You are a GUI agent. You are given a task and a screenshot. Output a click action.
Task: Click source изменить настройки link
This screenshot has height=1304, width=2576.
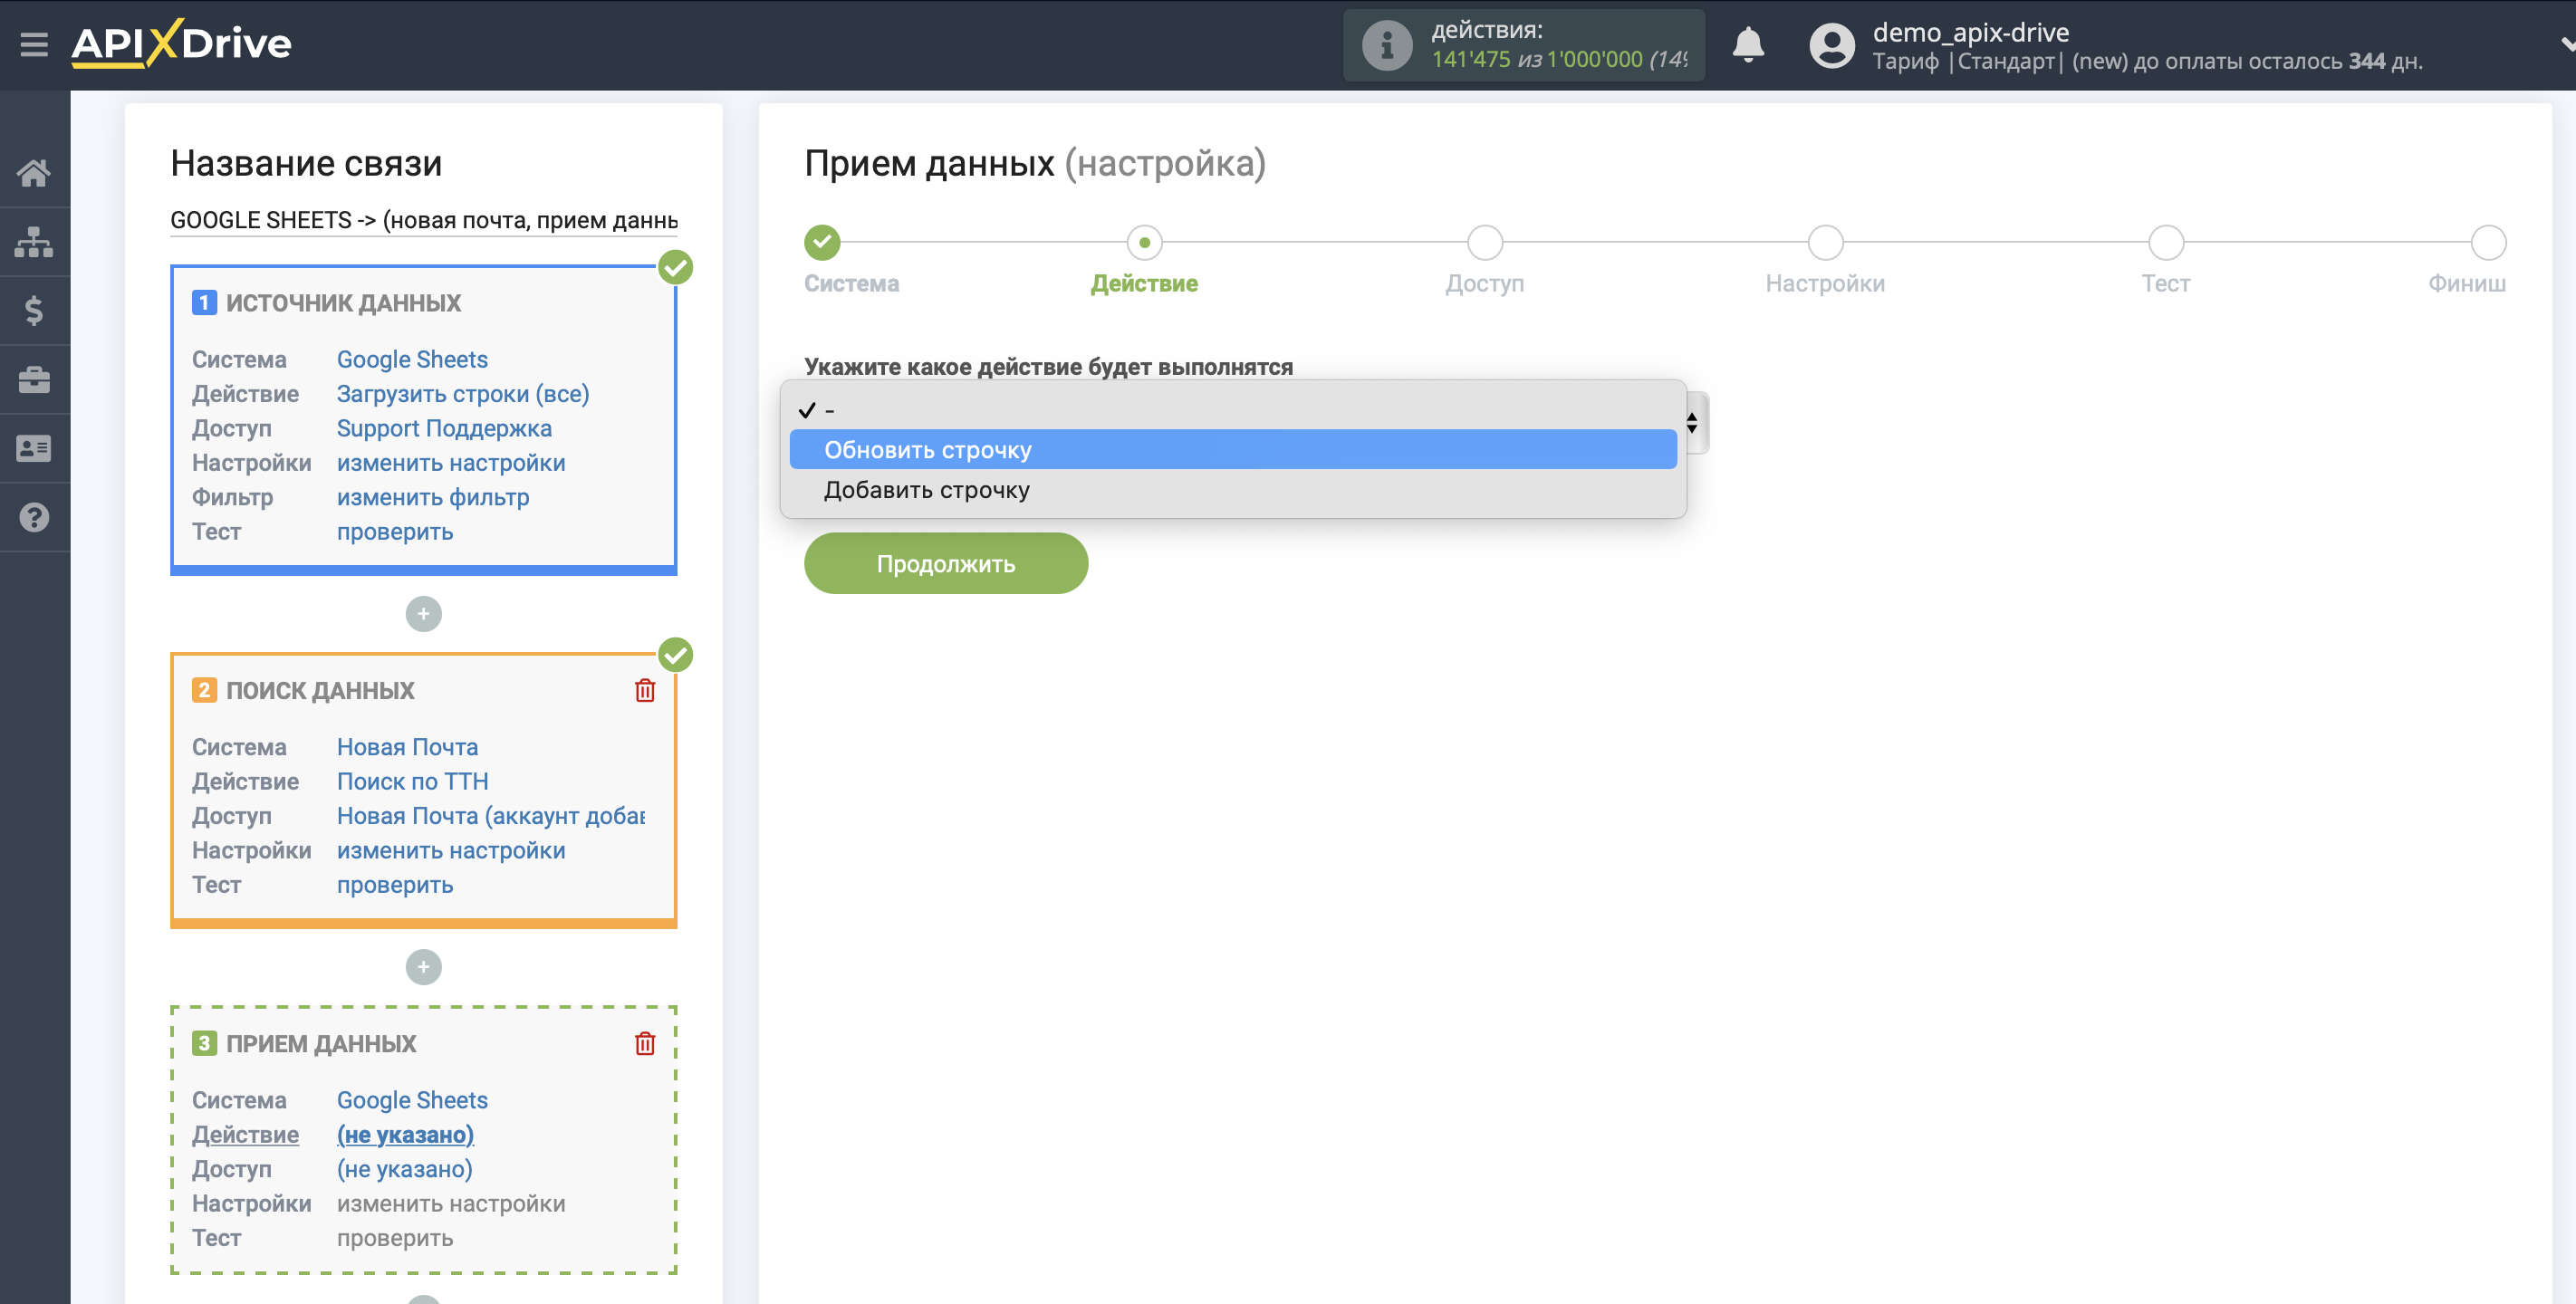point(451,463)
